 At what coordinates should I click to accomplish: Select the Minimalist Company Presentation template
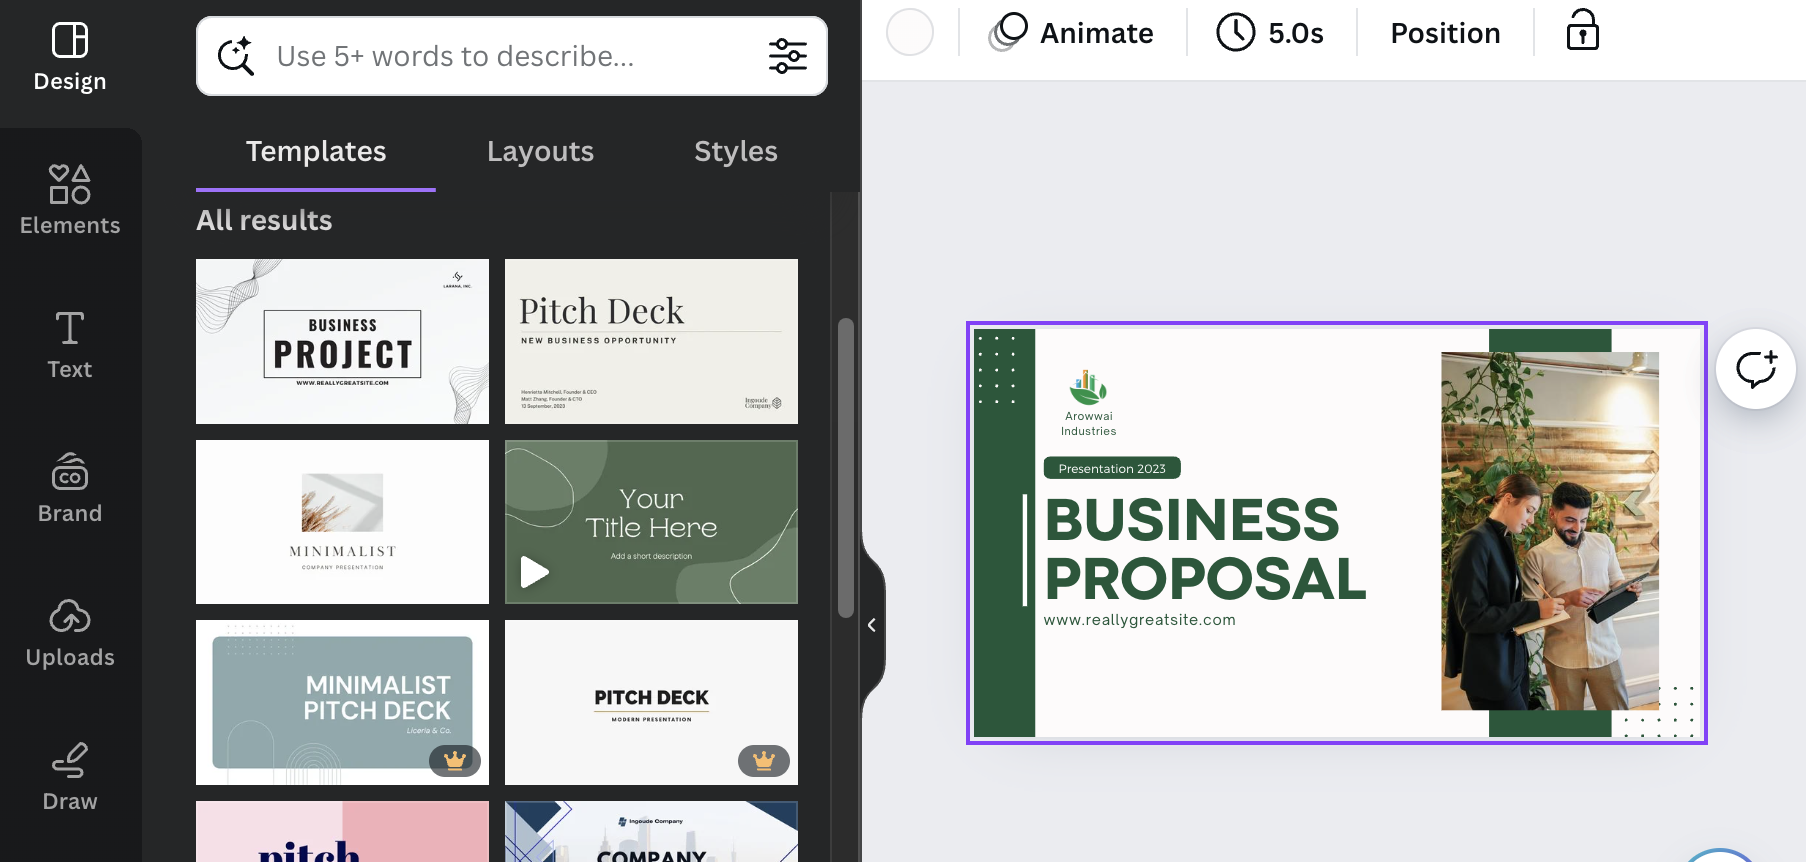tap(343, 522)
